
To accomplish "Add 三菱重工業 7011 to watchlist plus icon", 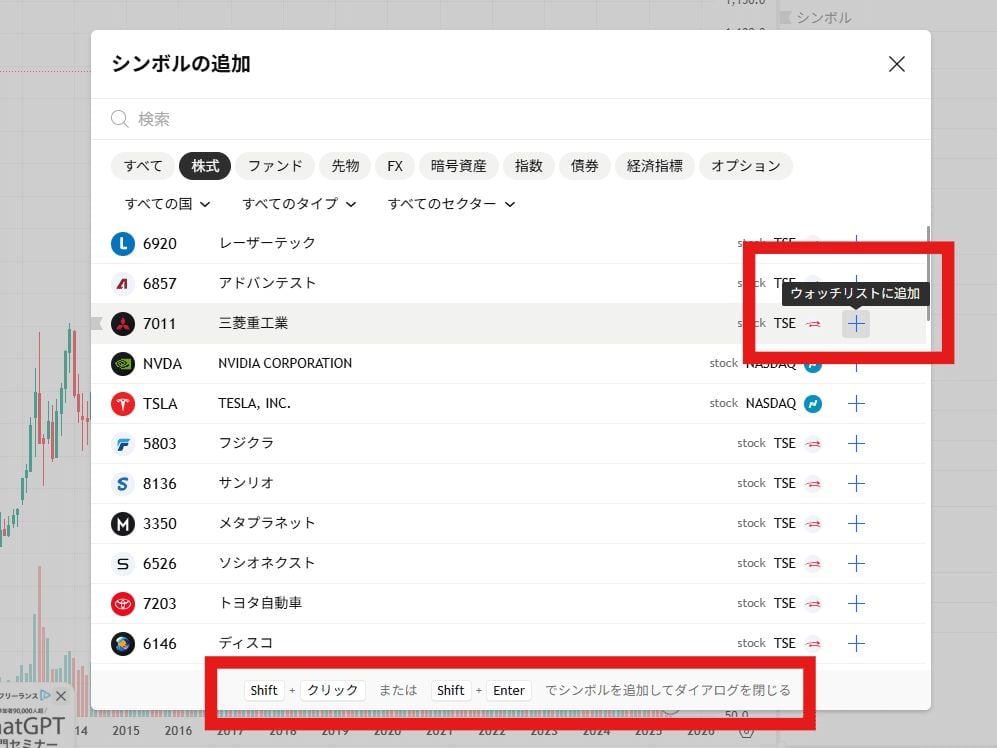I will coord(856,324).
